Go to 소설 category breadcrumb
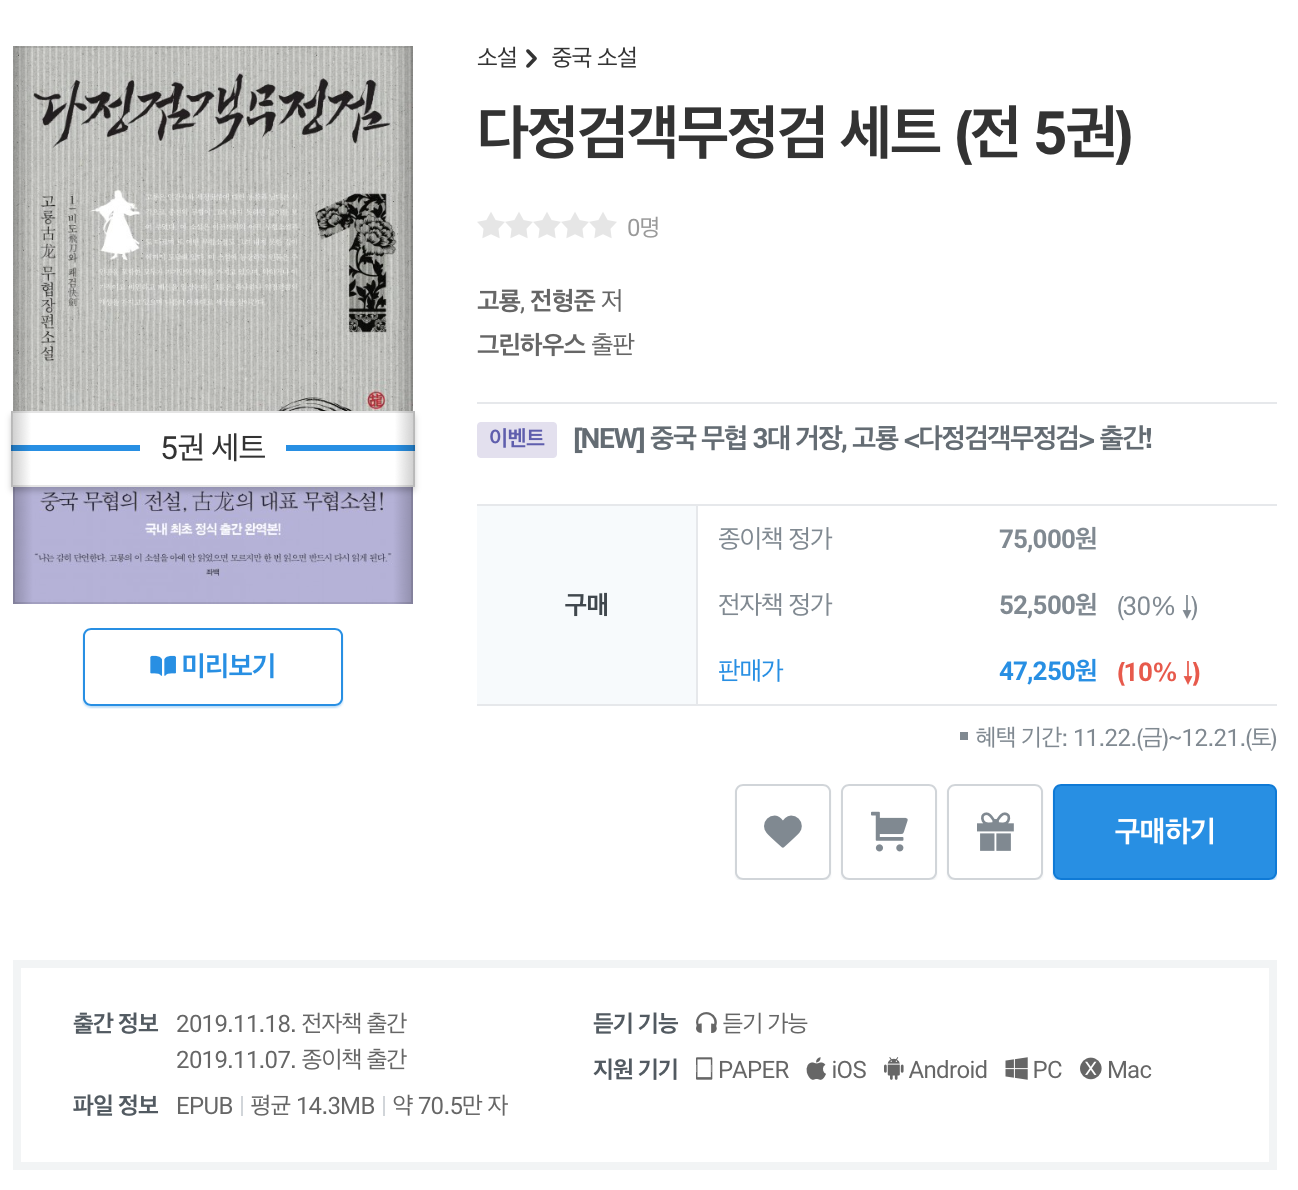Image resolution: width=1298 pixels, height=1190 pixels. click(497, 58)
